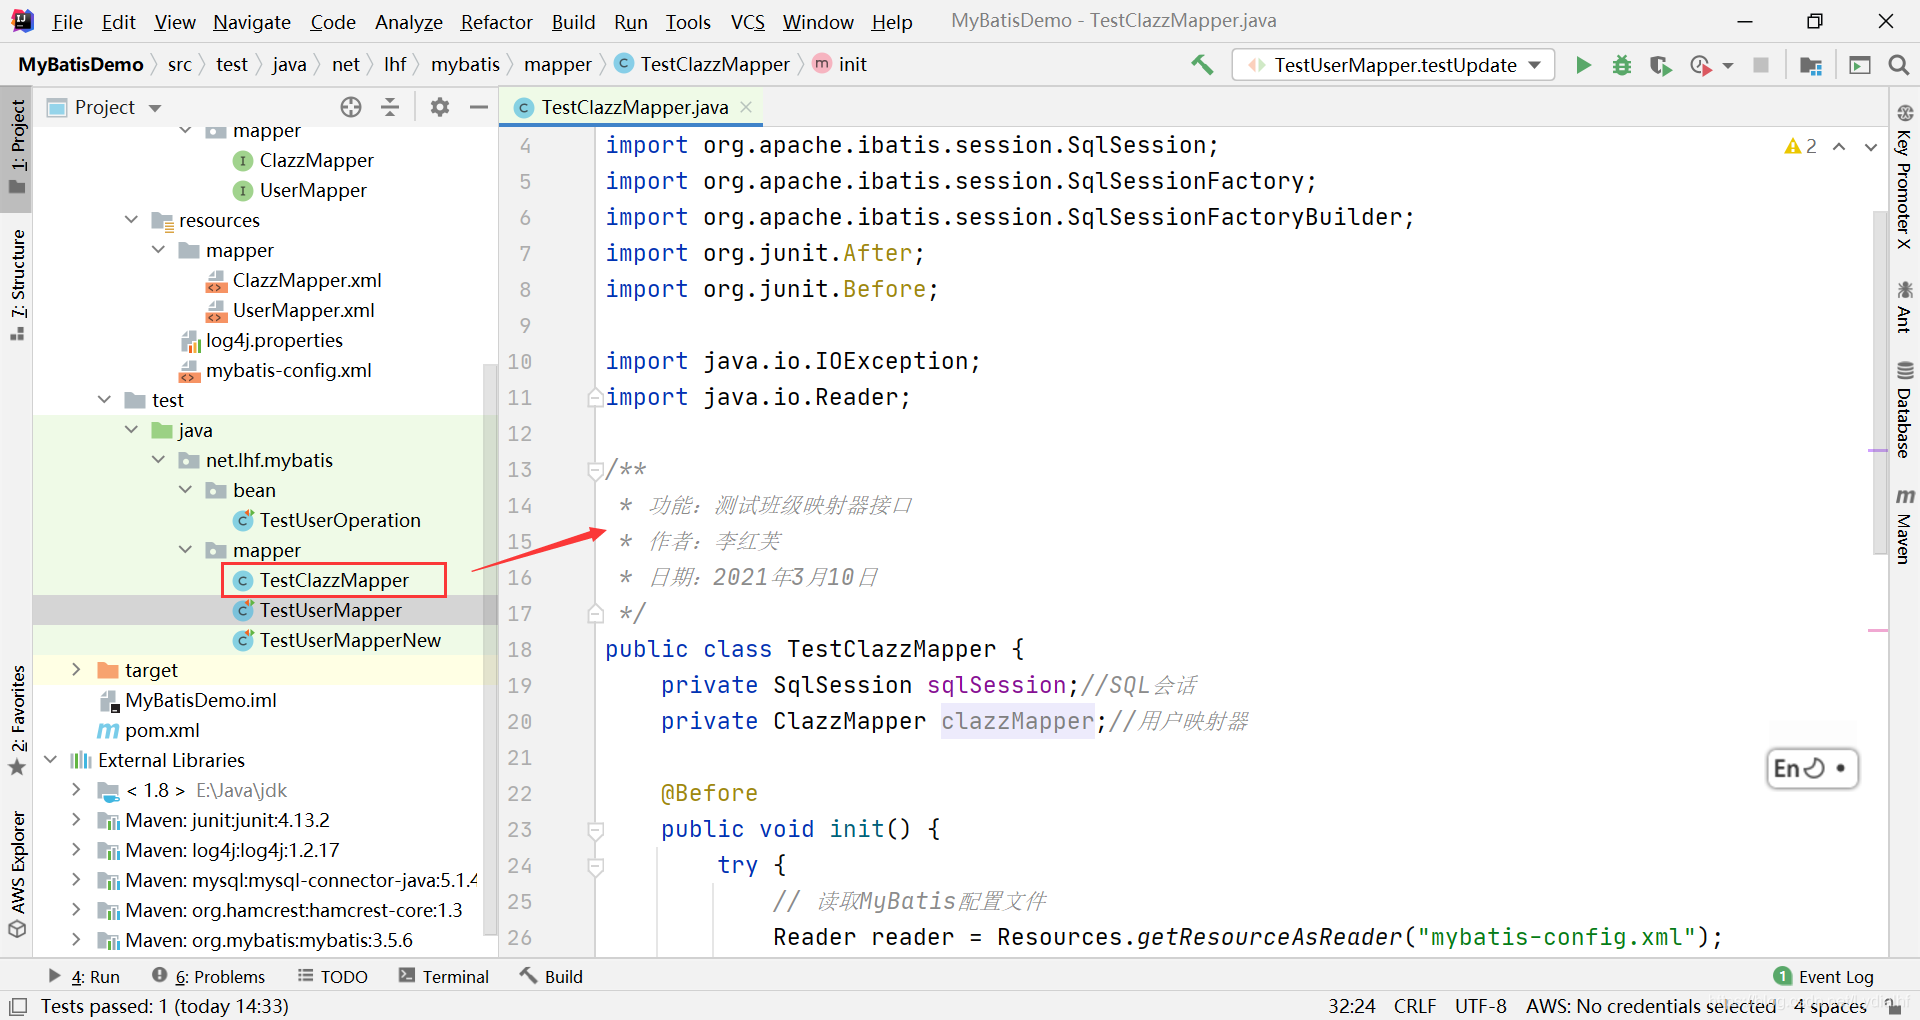Jump to next highlighted problem arrow
This screenshot has height=1020, width=1920.
(1871, 146)
